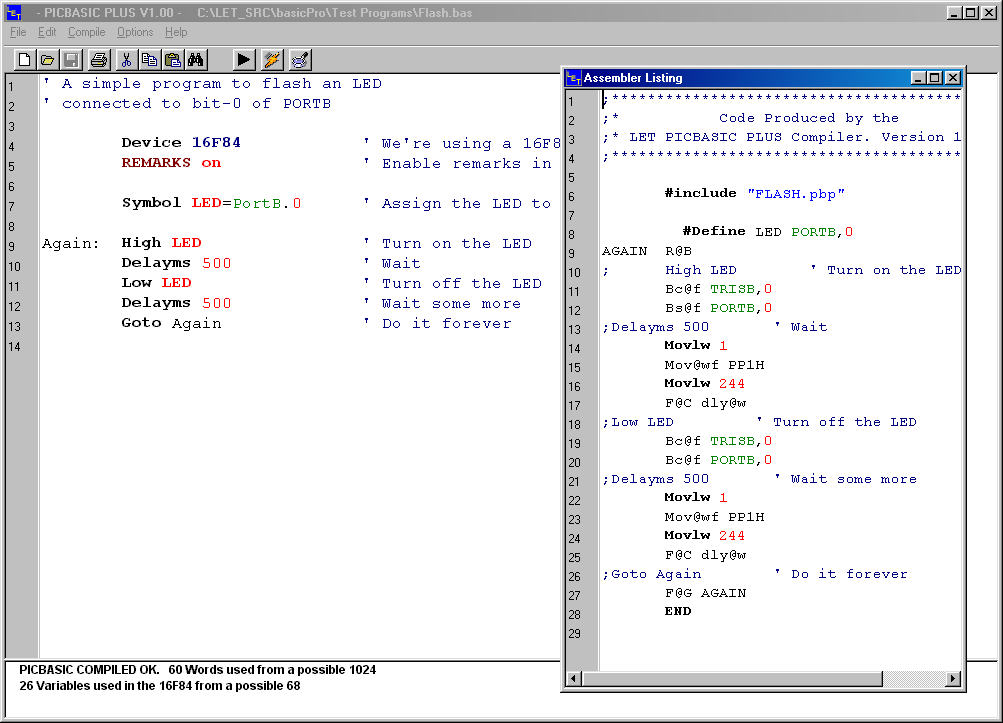Close the PICBASIC PLUS main window

(989, 13)
